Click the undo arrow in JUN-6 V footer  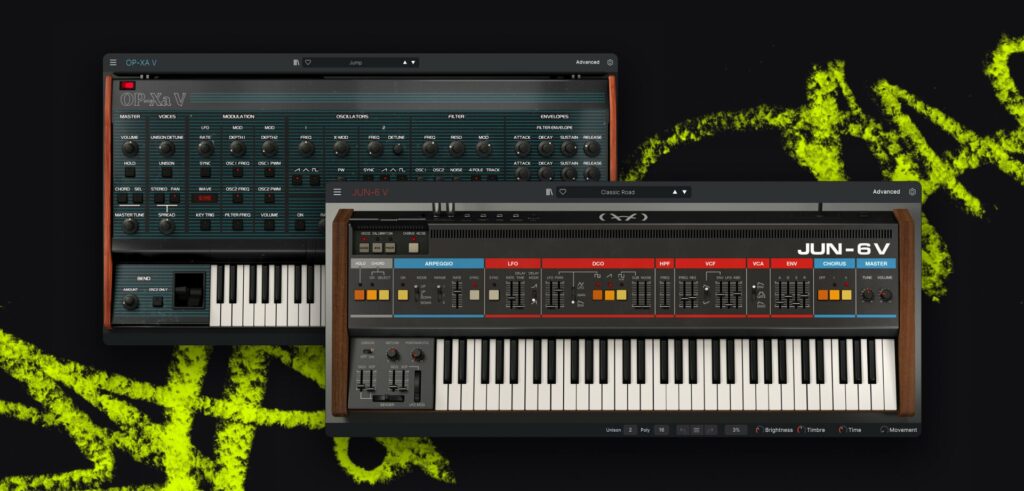coord(682,430)
